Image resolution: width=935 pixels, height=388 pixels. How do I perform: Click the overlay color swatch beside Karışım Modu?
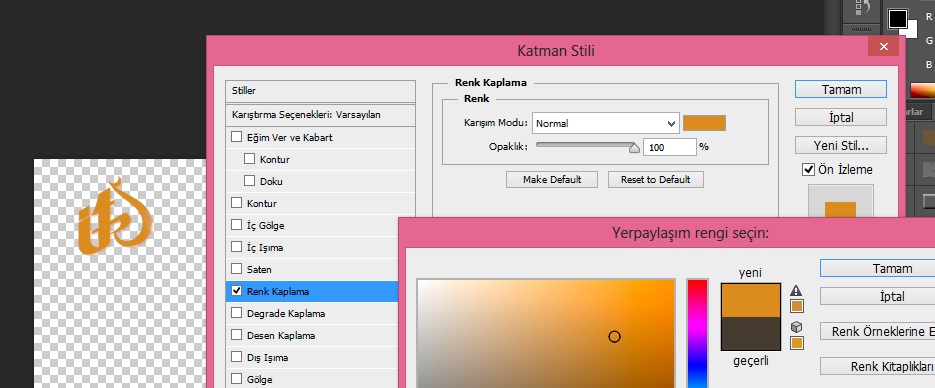click(x=704, y=123)
